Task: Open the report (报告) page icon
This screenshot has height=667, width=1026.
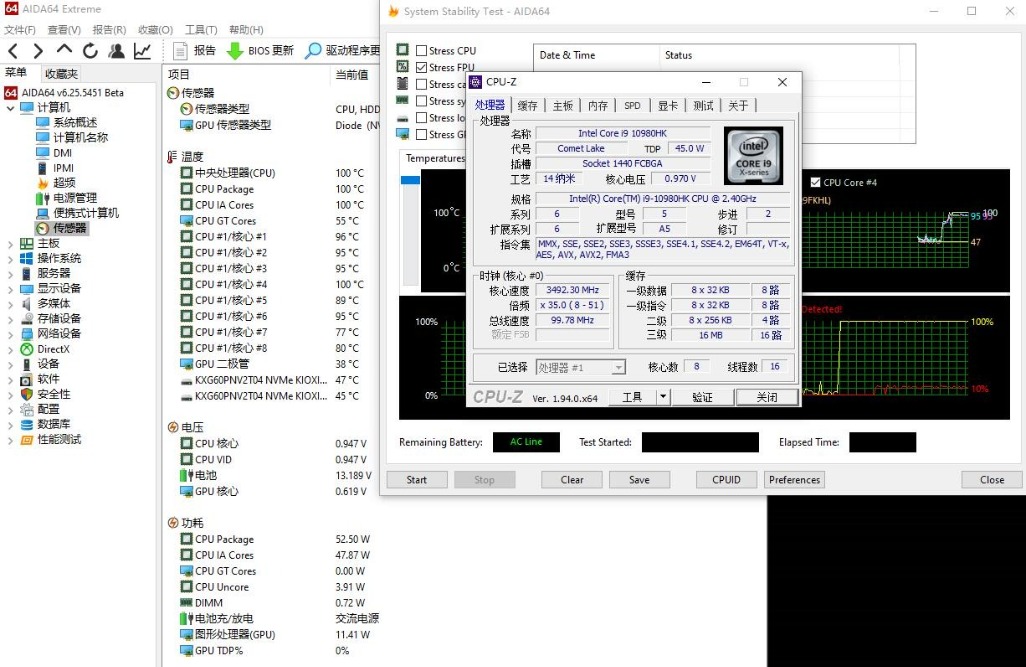Action: point(181,50)
